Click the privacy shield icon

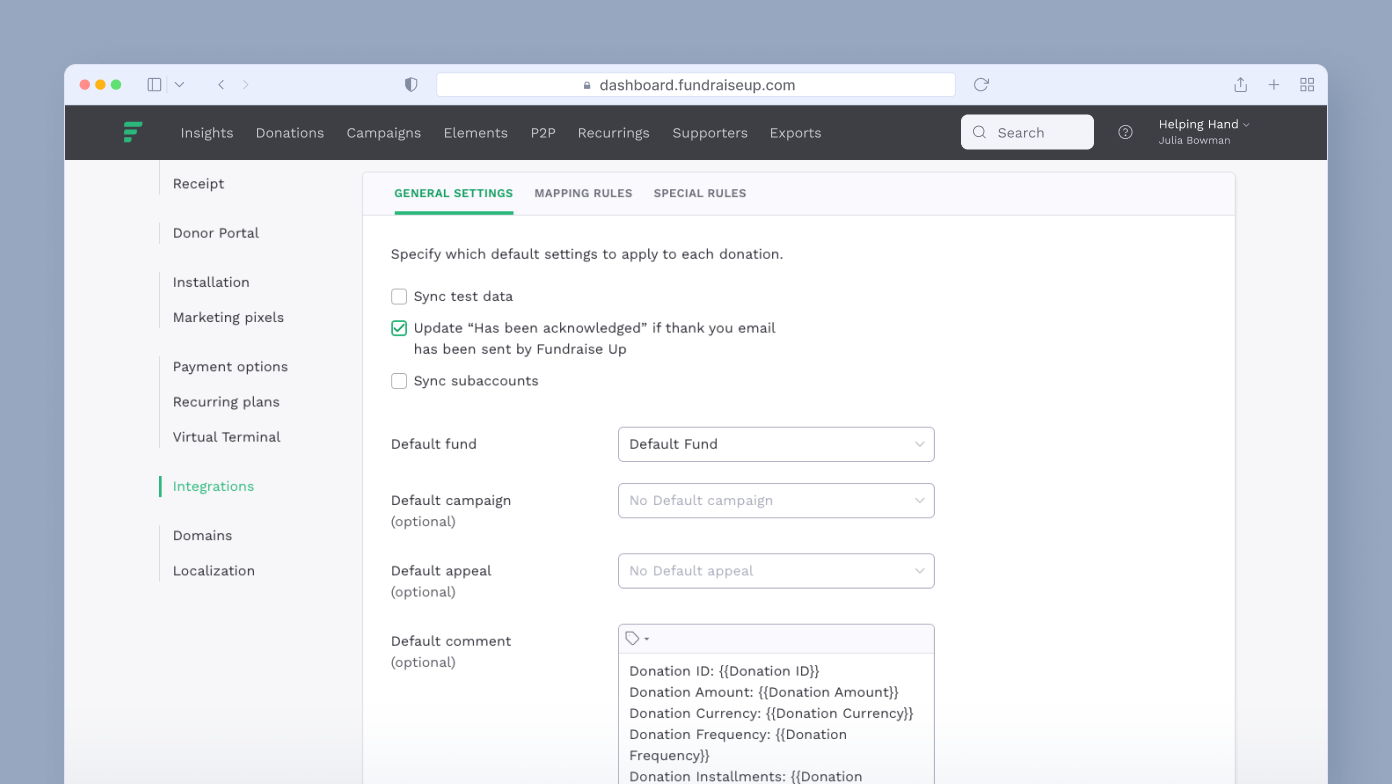pyautogui.click(x=411, y=85)
